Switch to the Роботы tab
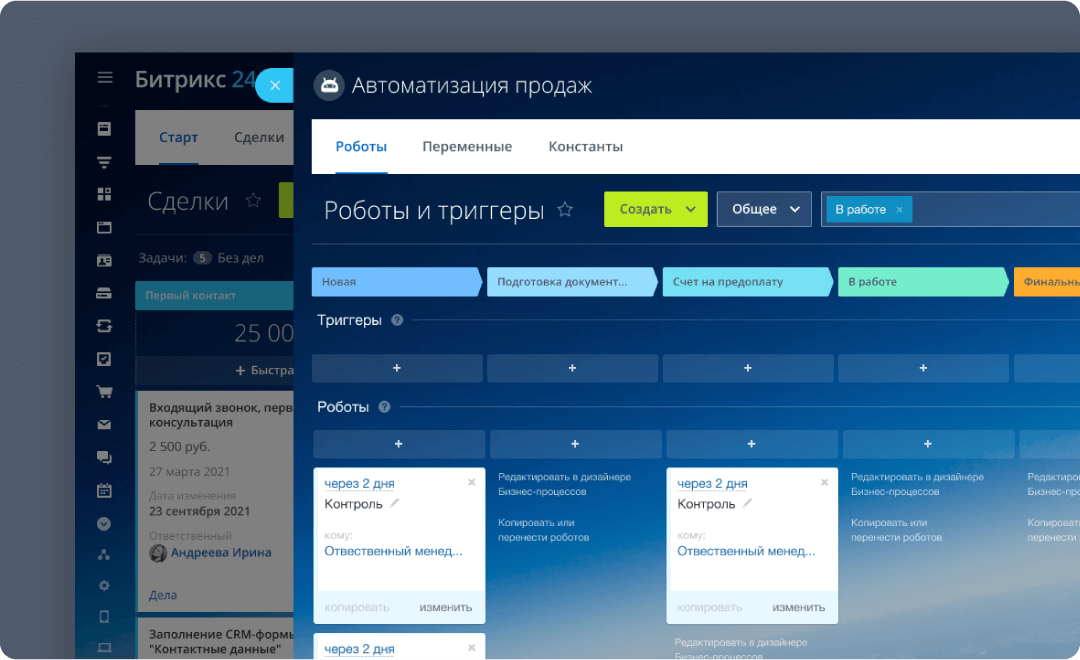1080x660 pixels. (x=361, y=147)
